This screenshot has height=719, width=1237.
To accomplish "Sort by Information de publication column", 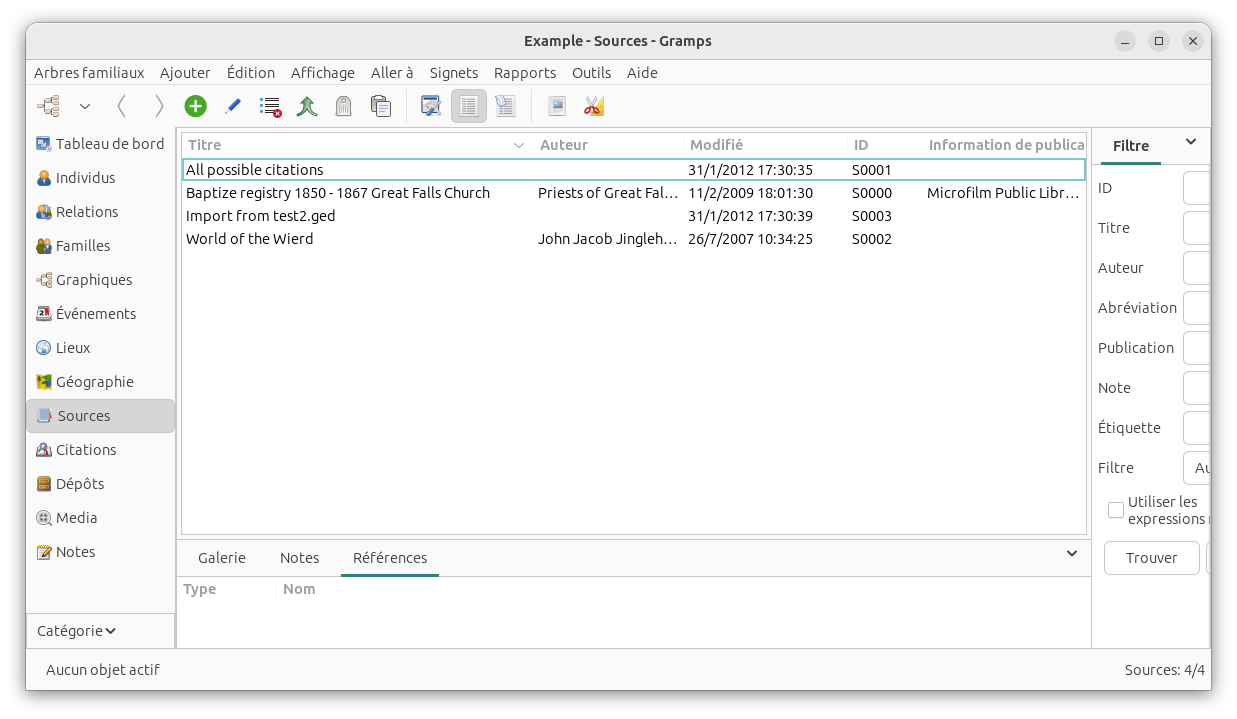I will [x=1004, y=145].
